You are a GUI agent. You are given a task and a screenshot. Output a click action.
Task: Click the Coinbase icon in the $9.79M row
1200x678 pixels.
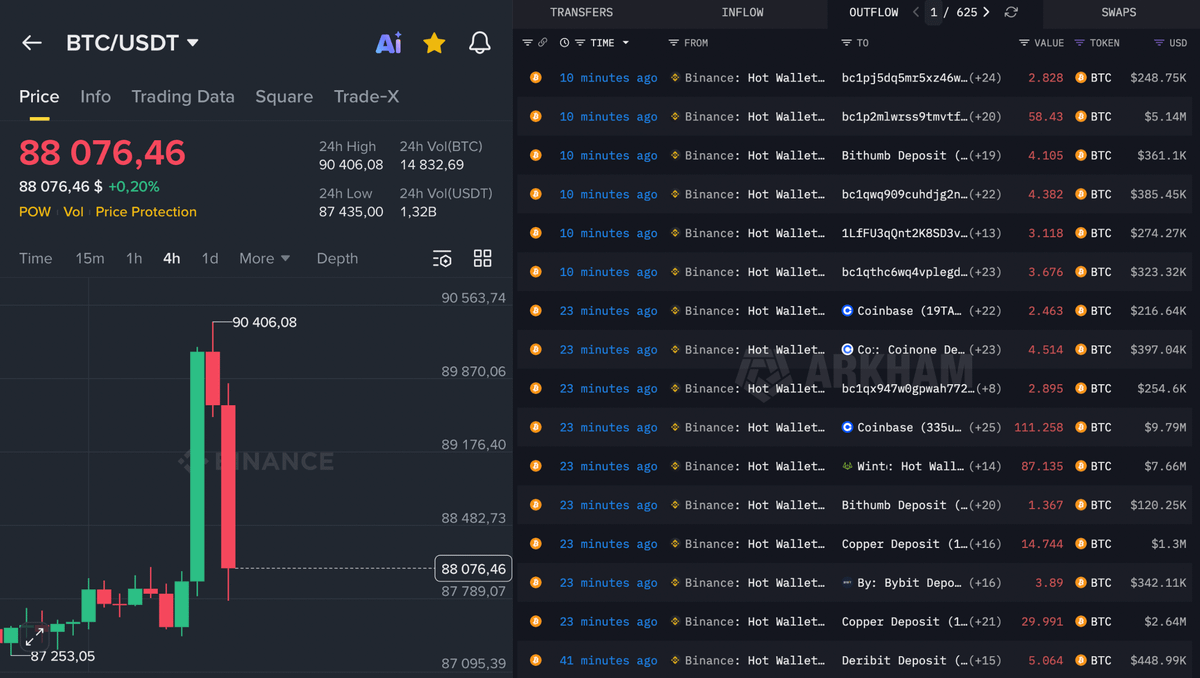pos(848,427)
